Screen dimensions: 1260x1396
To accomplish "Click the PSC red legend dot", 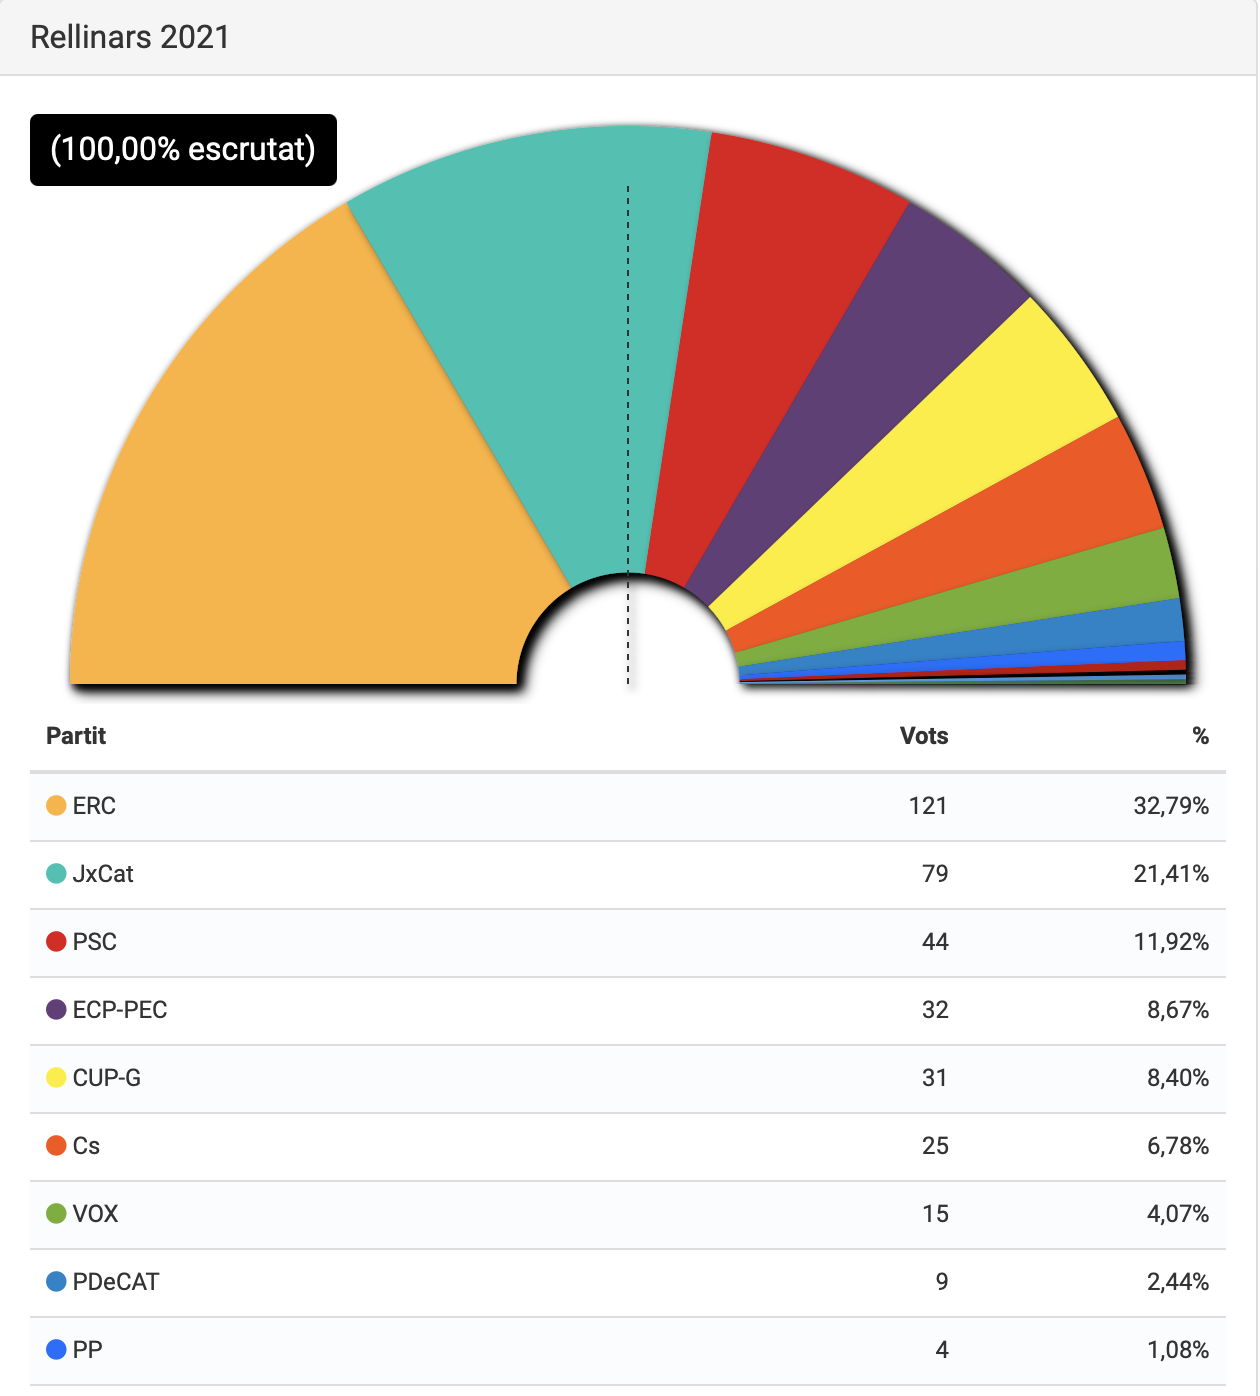I will tap(56, 942).
